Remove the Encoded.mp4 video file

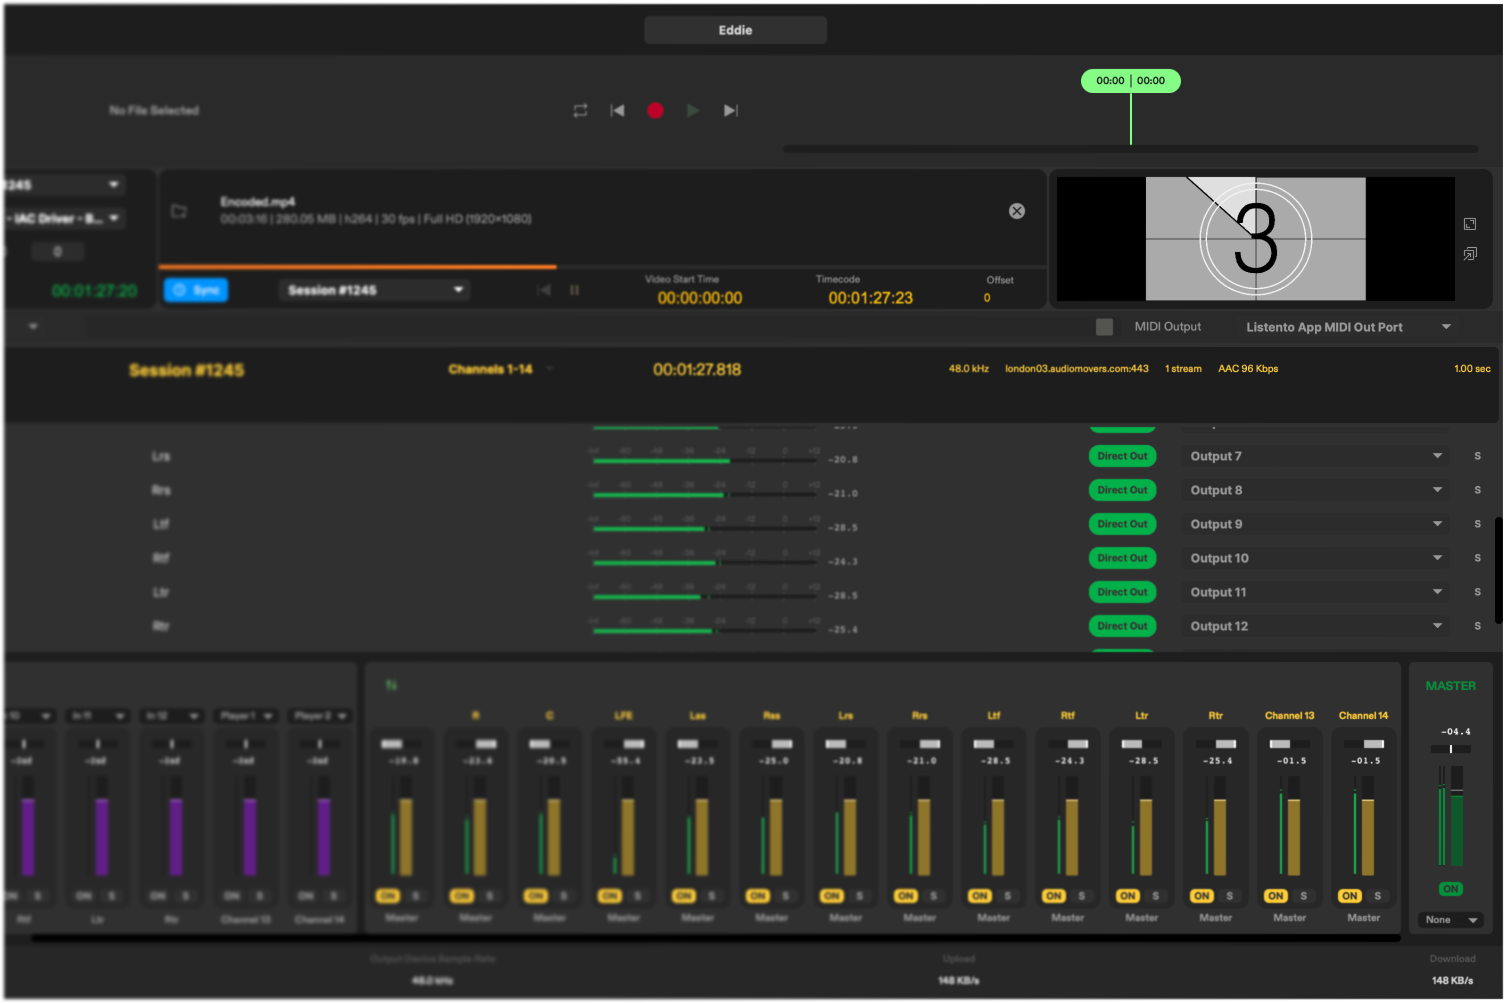click(1017, 211)
